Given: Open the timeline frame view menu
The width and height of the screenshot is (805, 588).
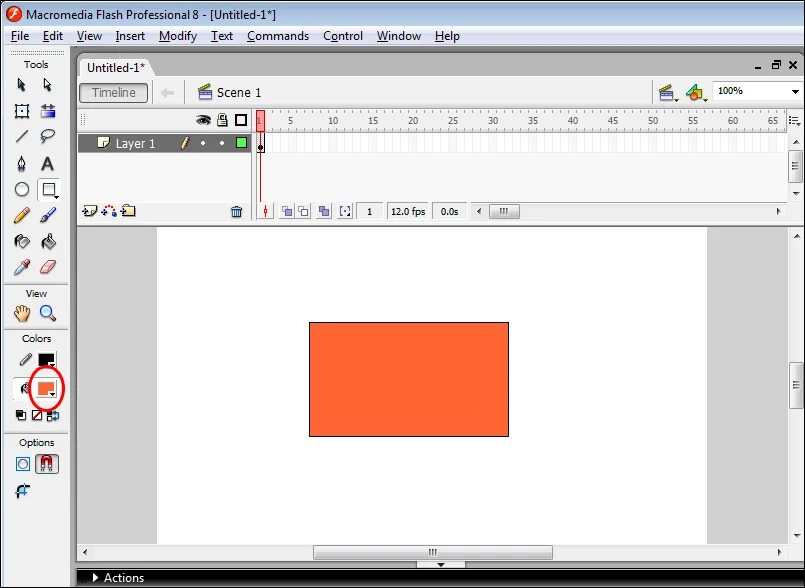Looking at the screenshot, I should tap(795, 121).
